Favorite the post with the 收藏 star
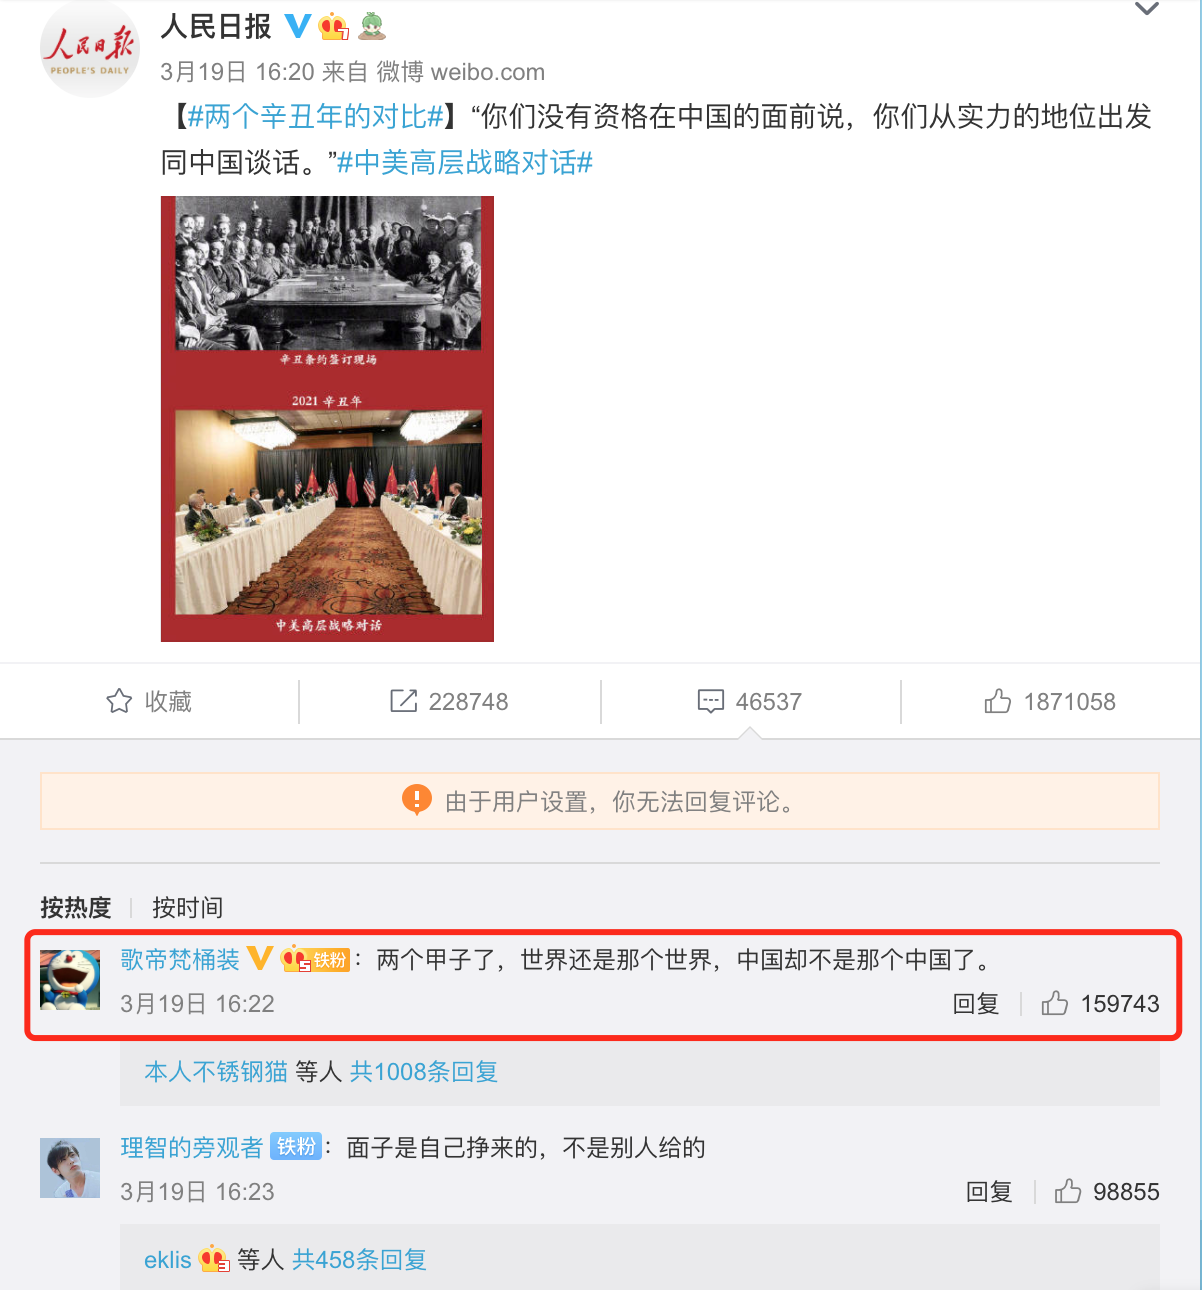 pos(149,701)
